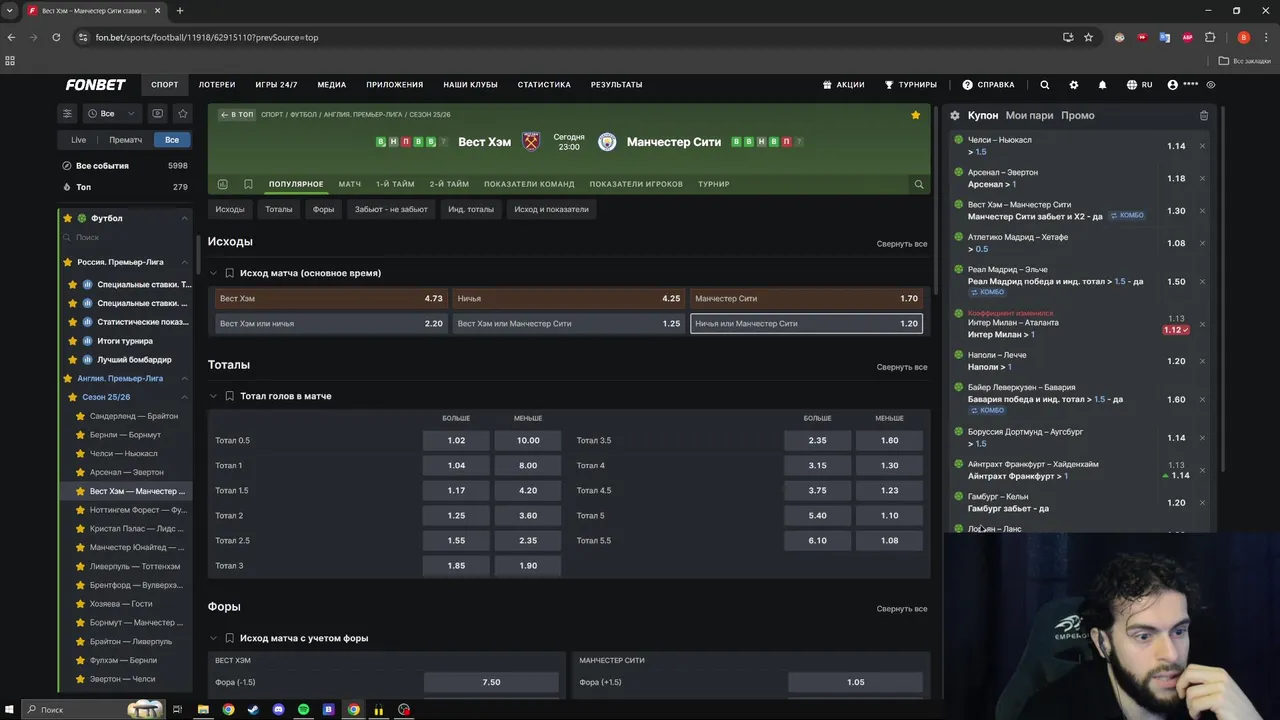This screenshot has width=1280, height=720.
Task: Open coupon settings gear
Action: (x=955, y=116)
